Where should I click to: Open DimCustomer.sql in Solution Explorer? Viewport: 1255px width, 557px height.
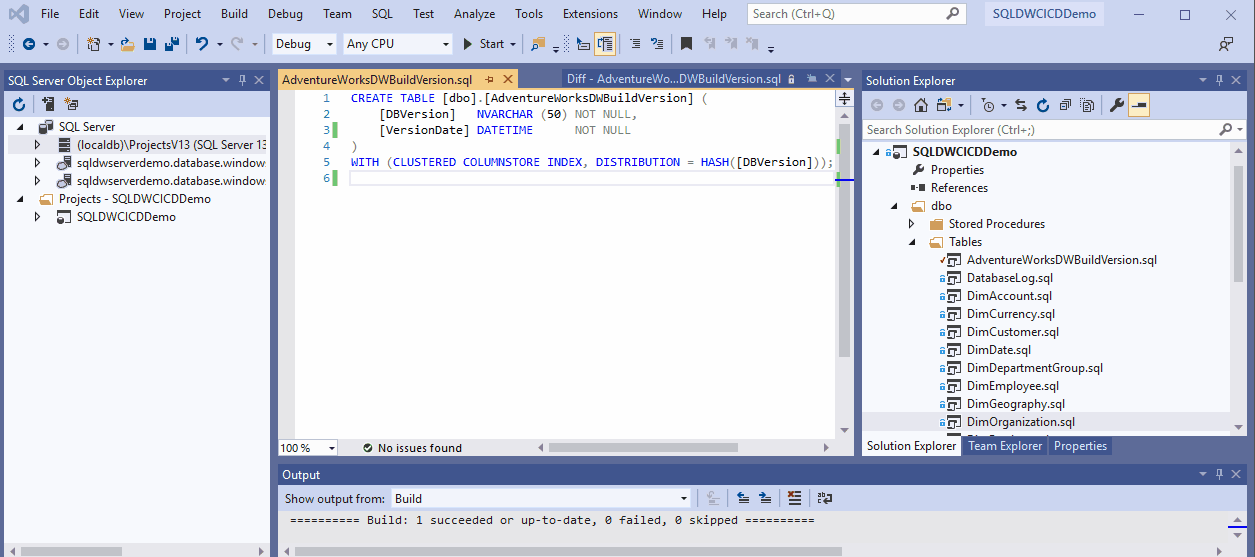tap(1012, 332)
